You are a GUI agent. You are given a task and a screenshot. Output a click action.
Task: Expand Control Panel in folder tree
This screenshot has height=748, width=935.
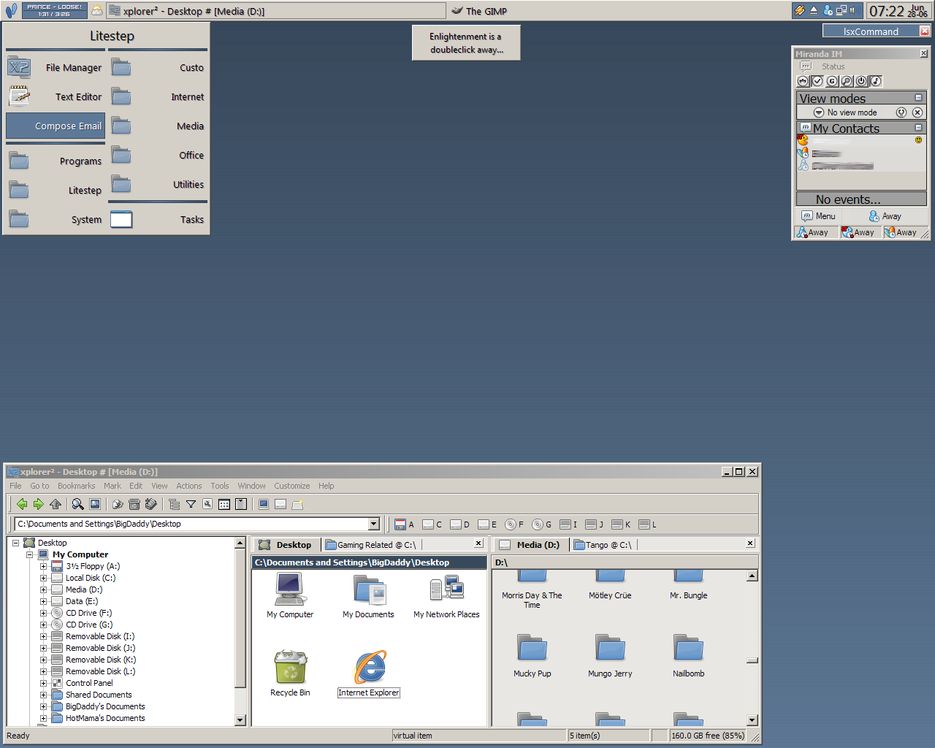[44, 683]
